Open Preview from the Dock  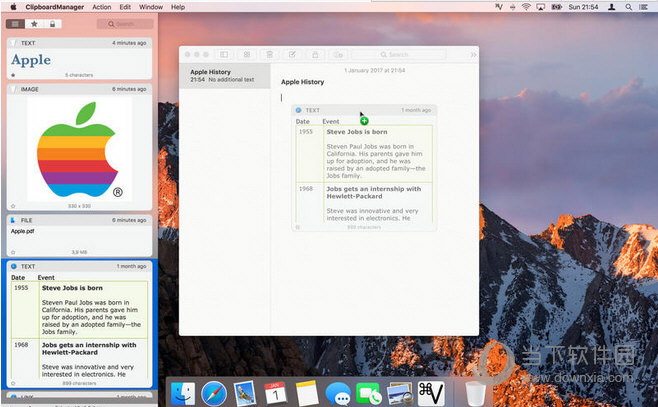(400, 394)
